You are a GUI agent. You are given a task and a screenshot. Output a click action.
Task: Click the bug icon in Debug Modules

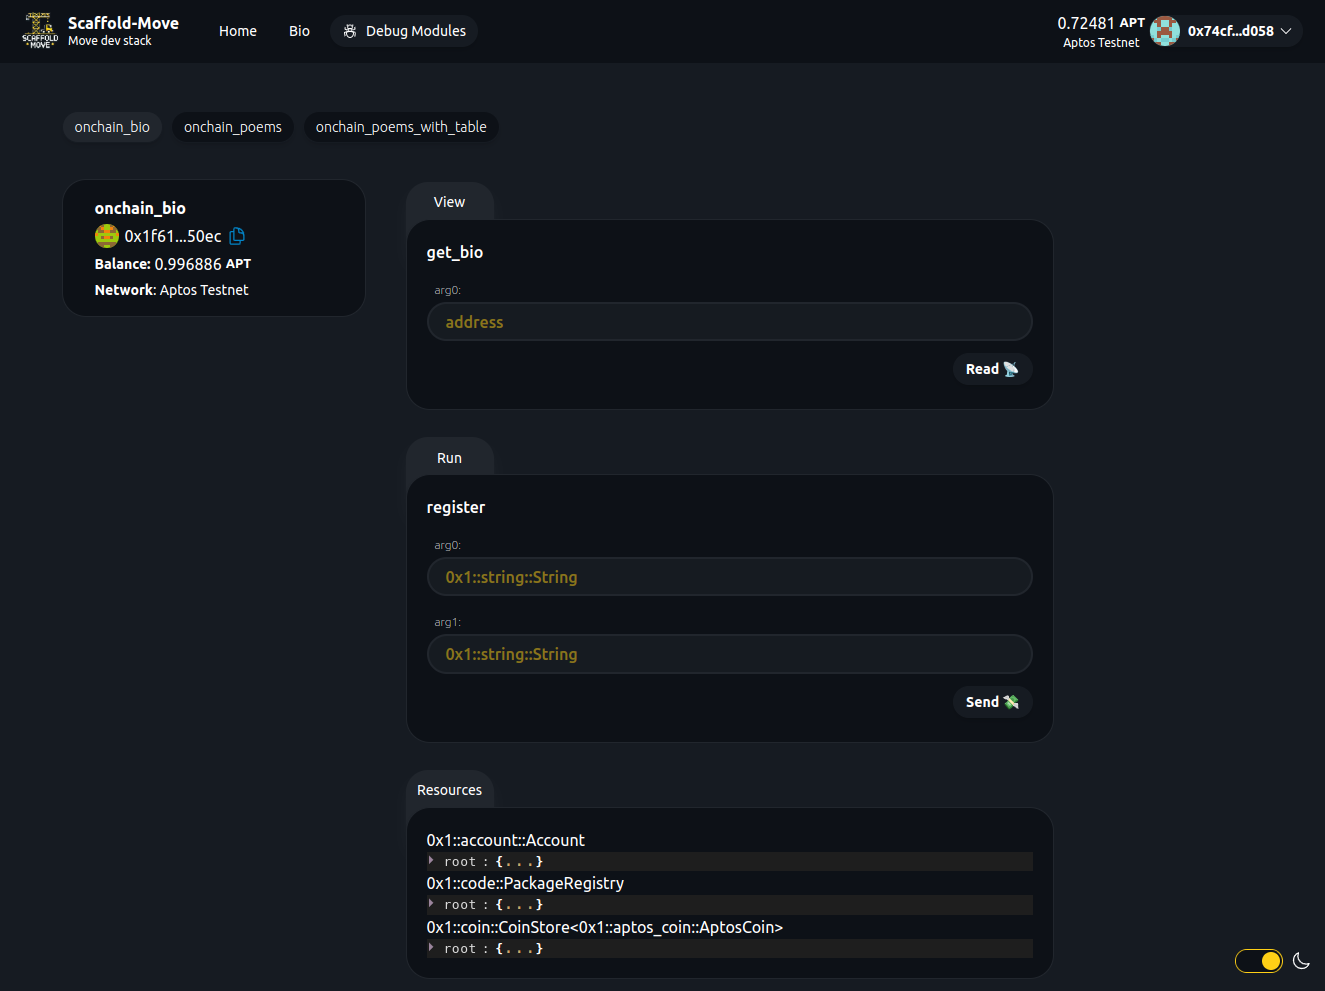click(x=350, y=31)
